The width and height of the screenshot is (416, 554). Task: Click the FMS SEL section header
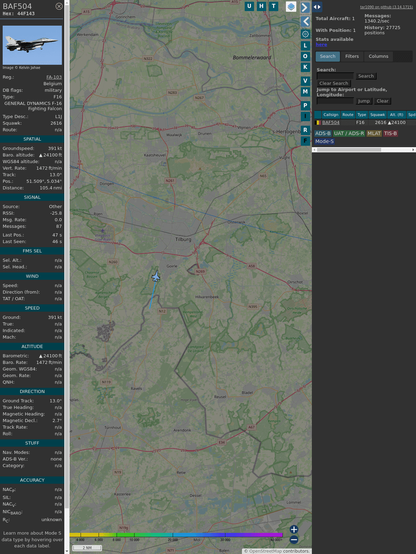(x=32, y=251)
